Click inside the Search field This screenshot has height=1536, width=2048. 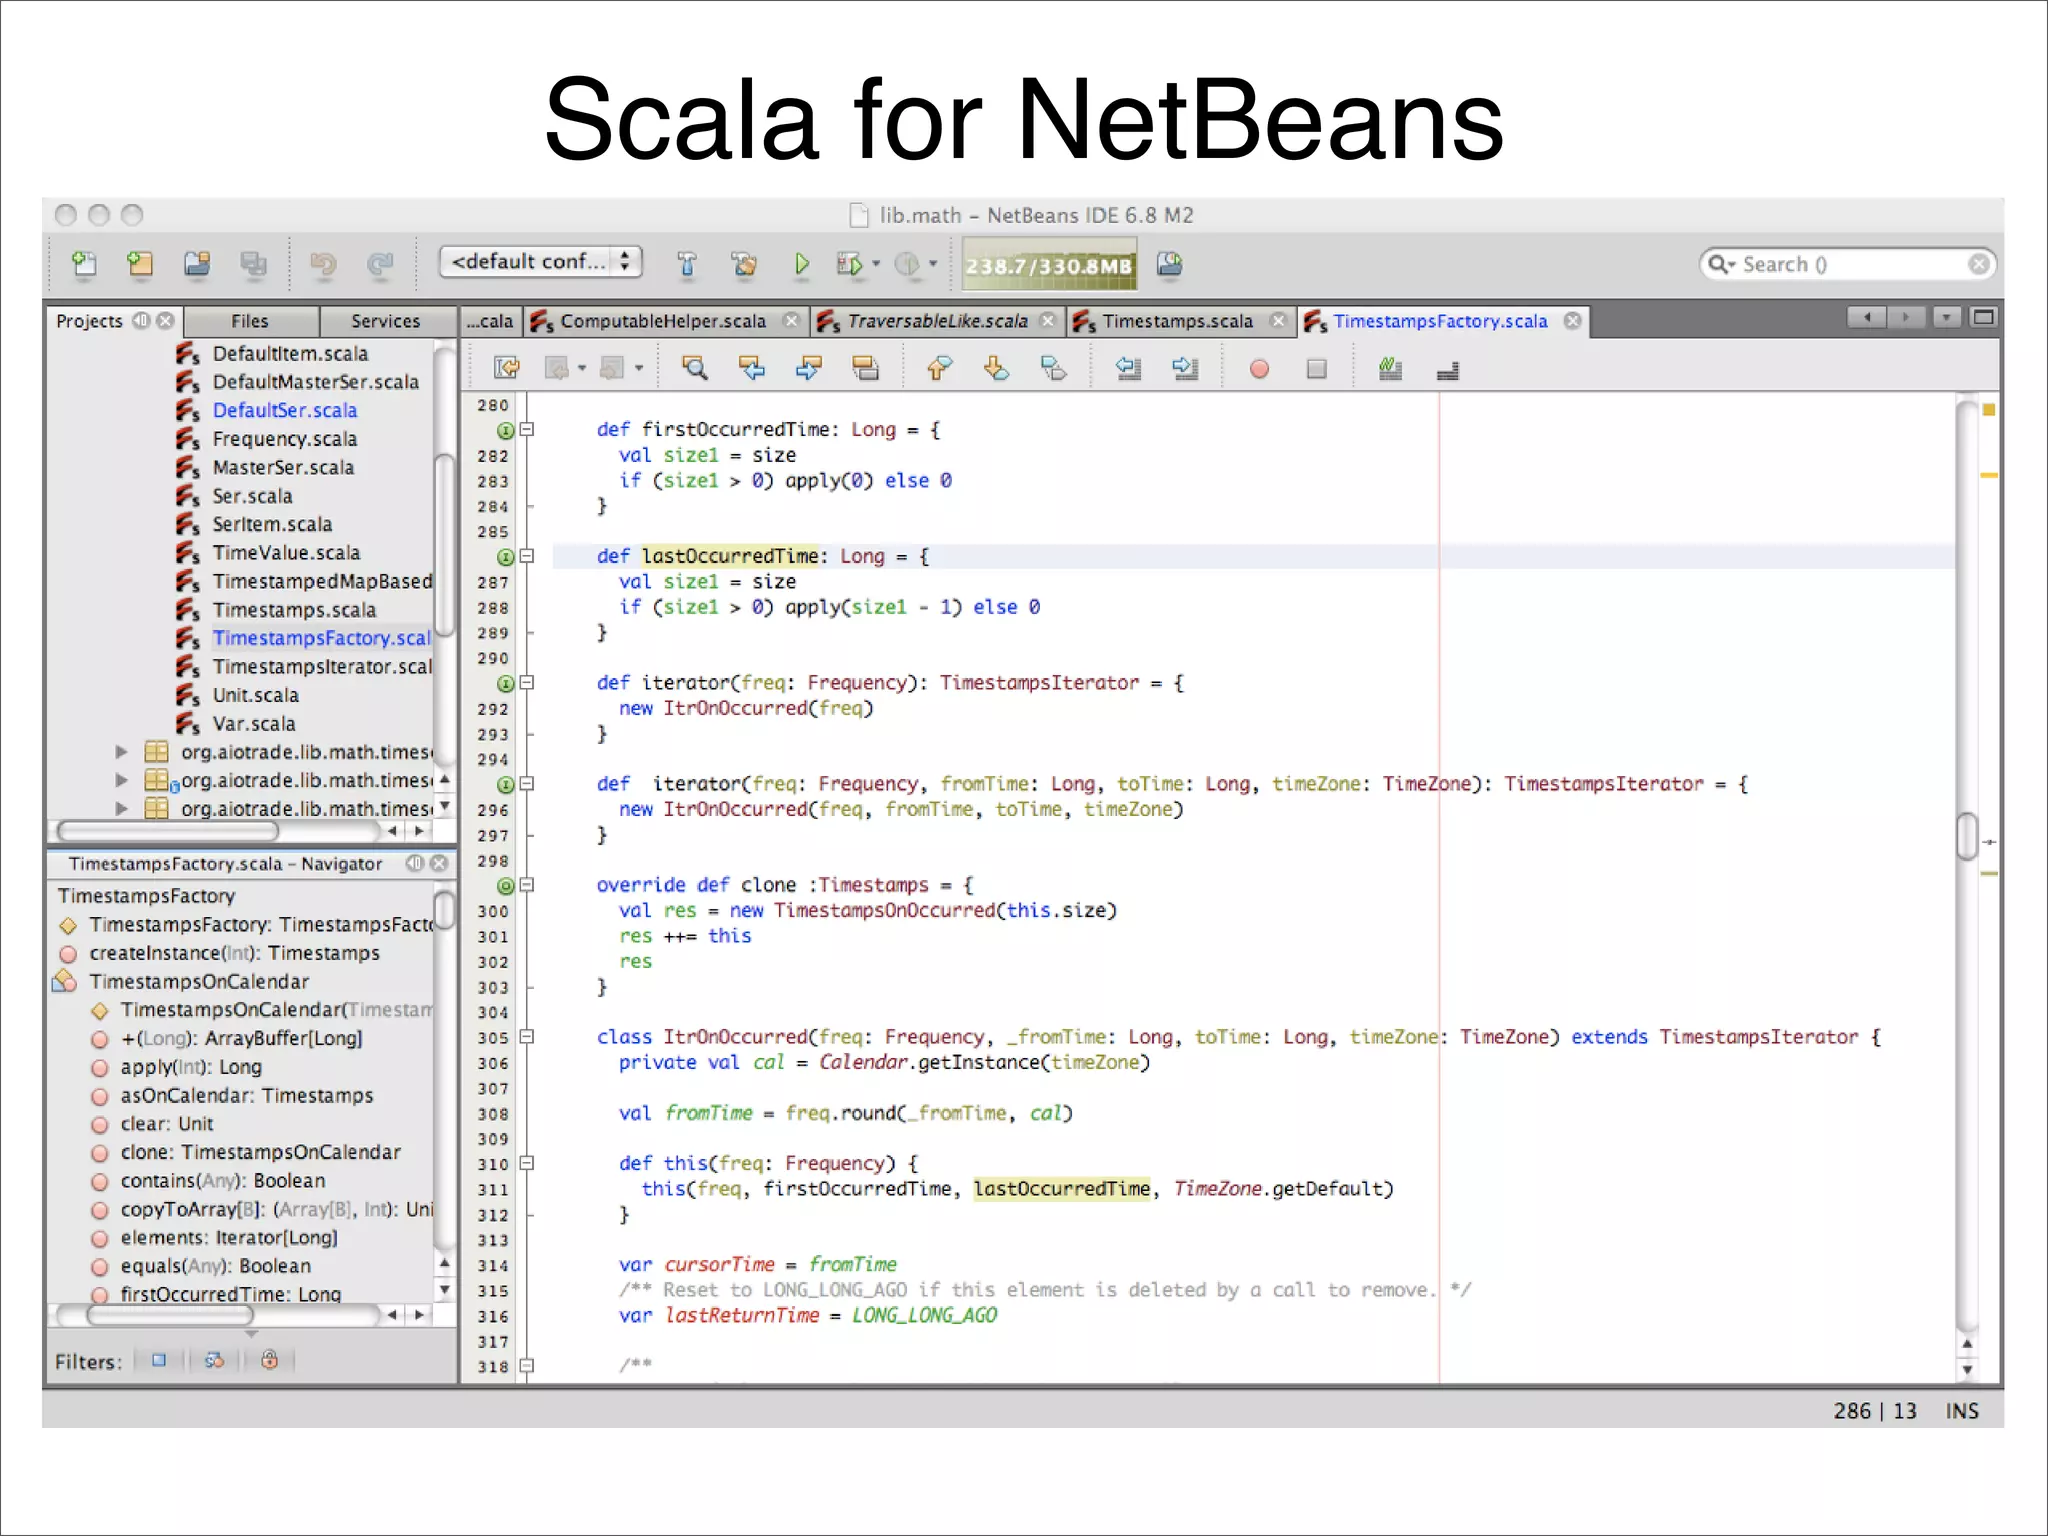point(1846,264)
